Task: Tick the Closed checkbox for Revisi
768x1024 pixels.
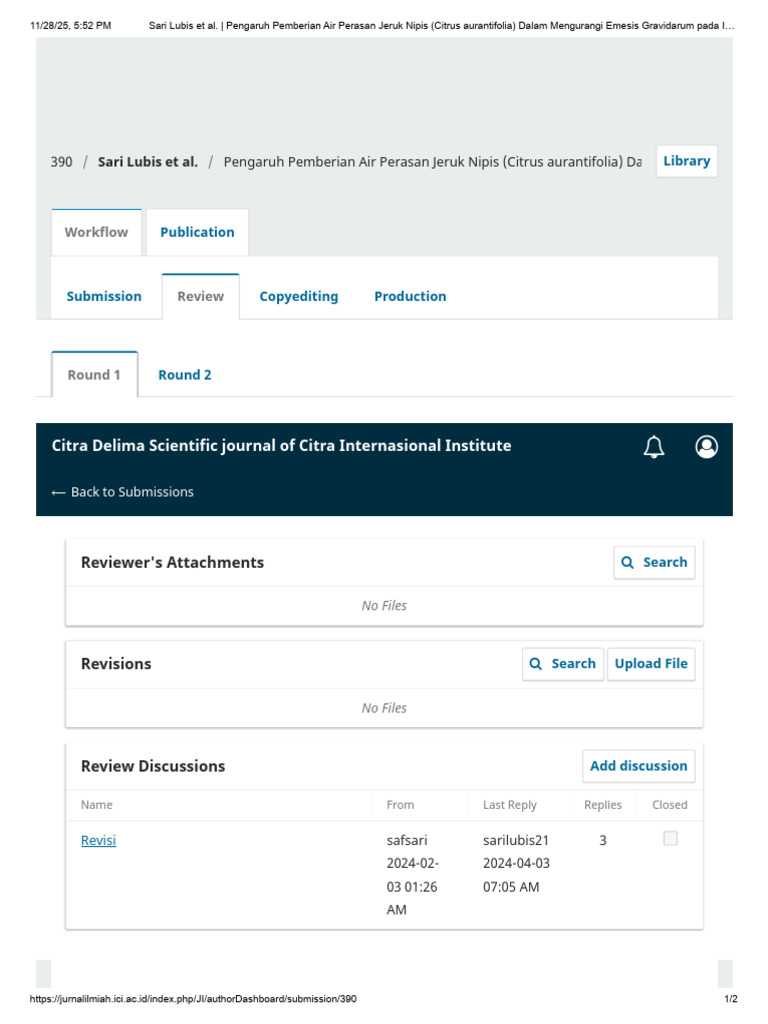Action: click(x=670, y=839)
